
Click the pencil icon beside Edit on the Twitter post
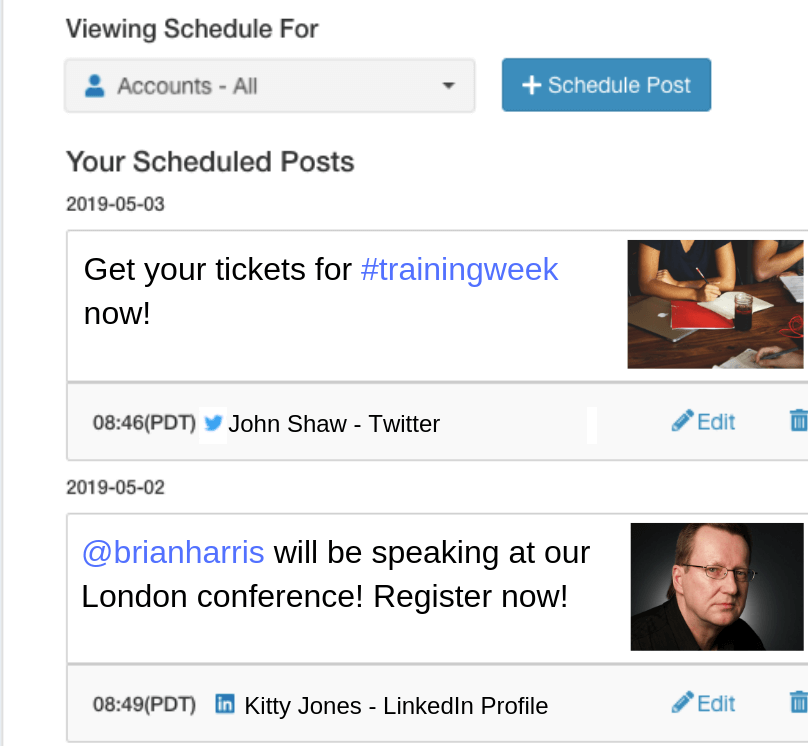681,421
